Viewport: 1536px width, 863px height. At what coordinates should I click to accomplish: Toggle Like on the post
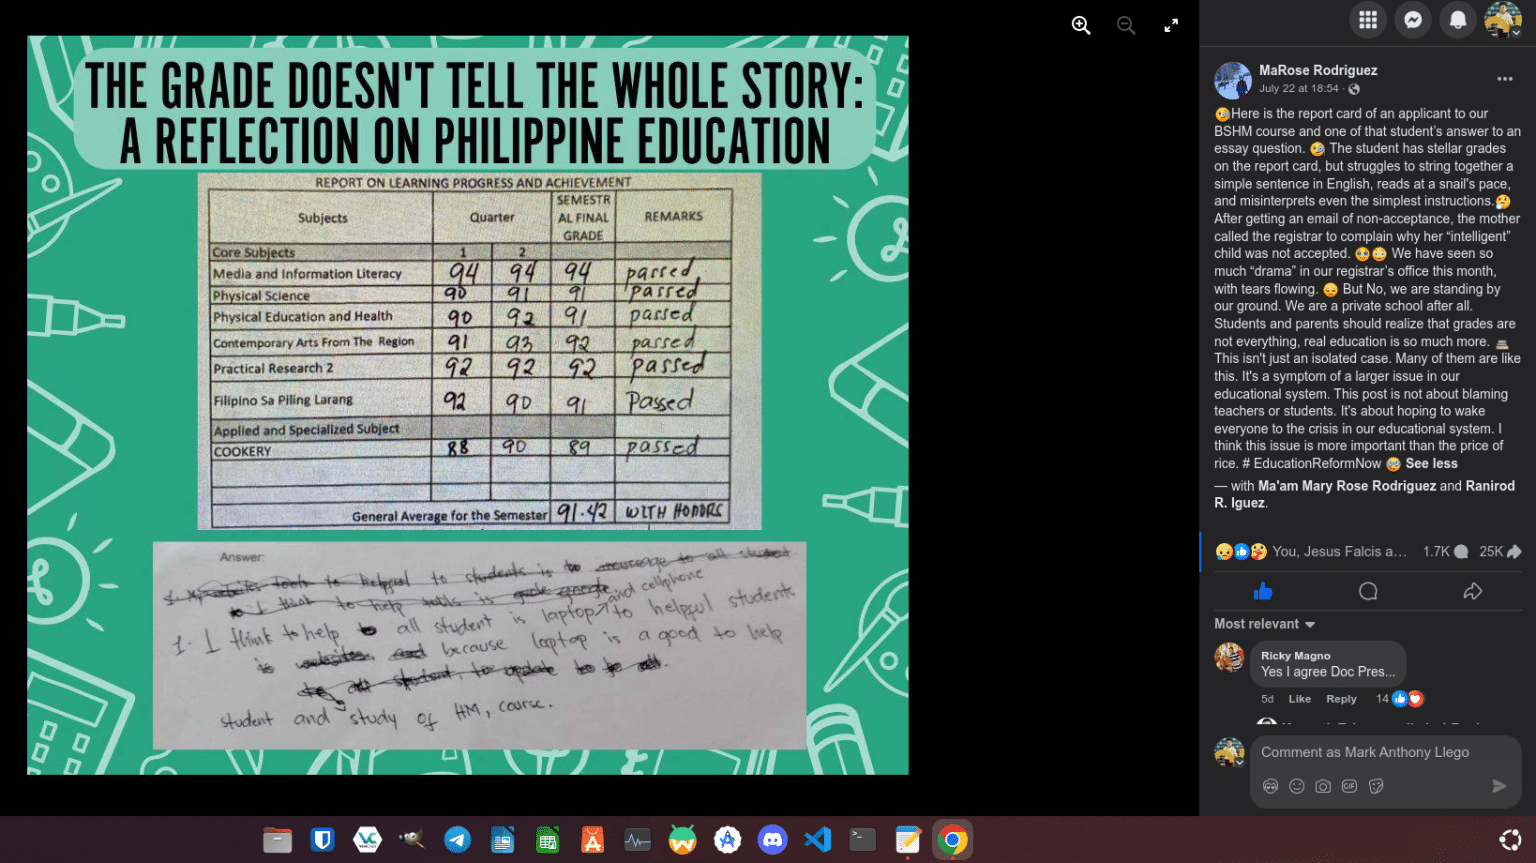point(1263,591)
